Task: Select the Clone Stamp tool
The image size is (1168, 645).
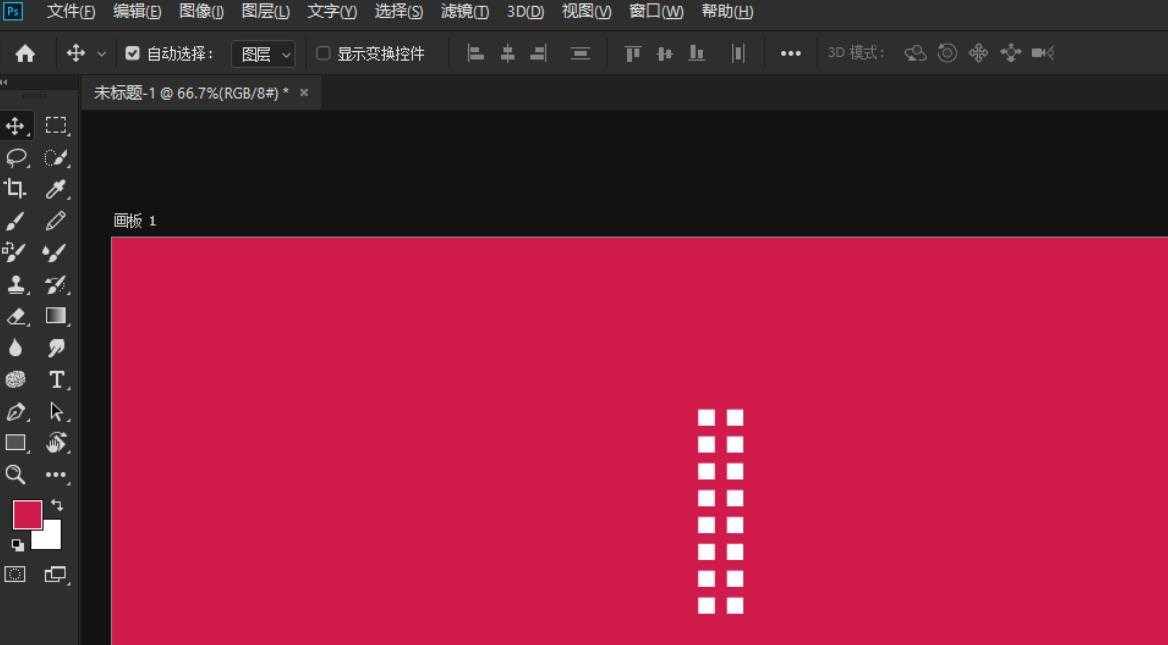Action: (x=14, y=285)
